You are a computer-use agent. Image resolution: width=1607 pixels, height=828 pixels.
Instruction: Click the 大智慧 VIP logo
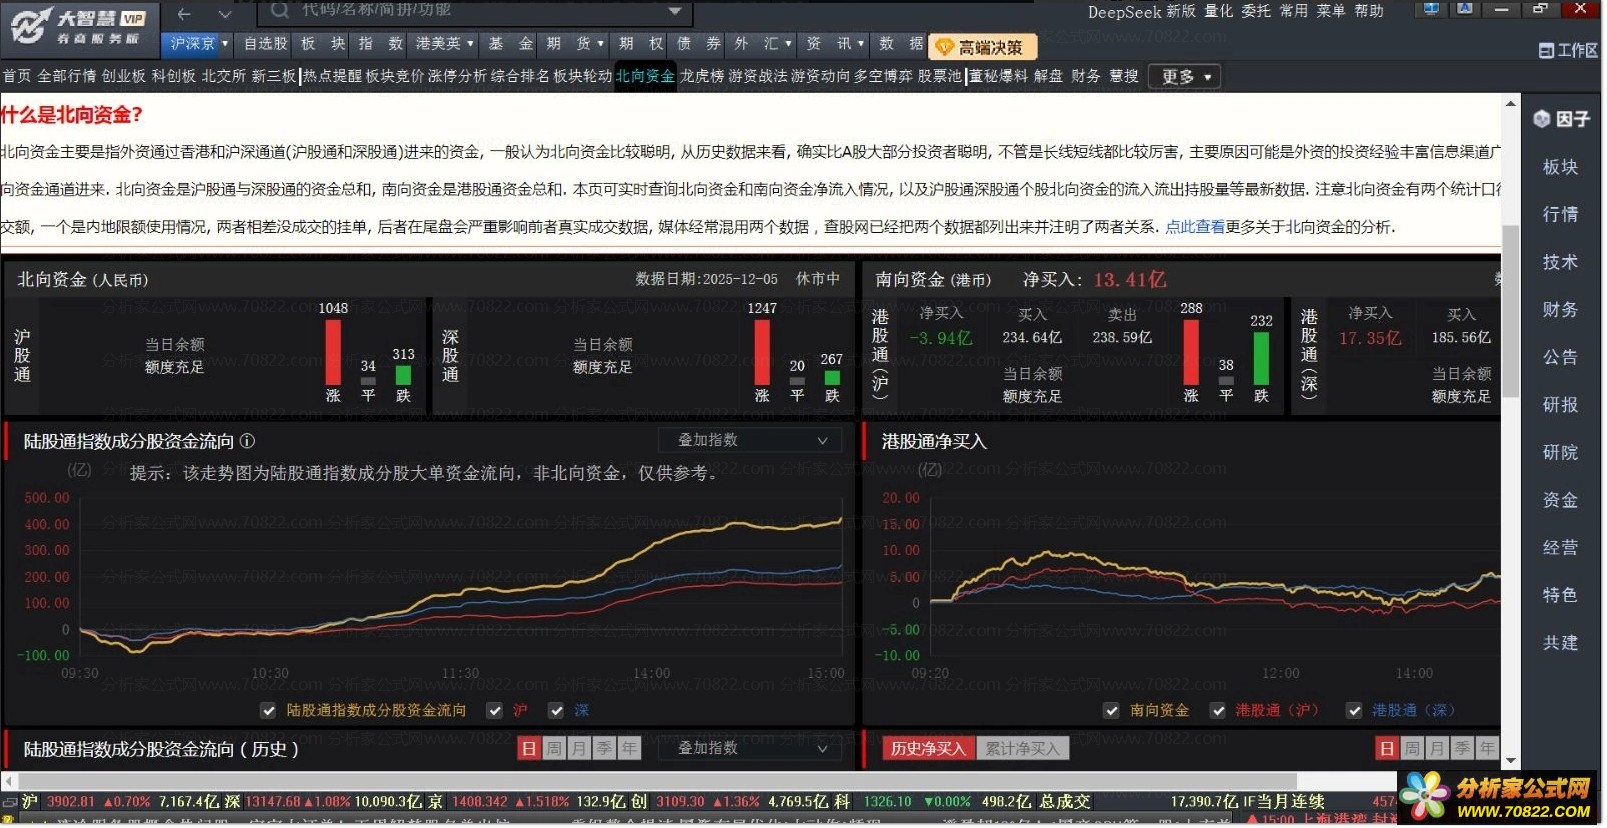[79, 25]
